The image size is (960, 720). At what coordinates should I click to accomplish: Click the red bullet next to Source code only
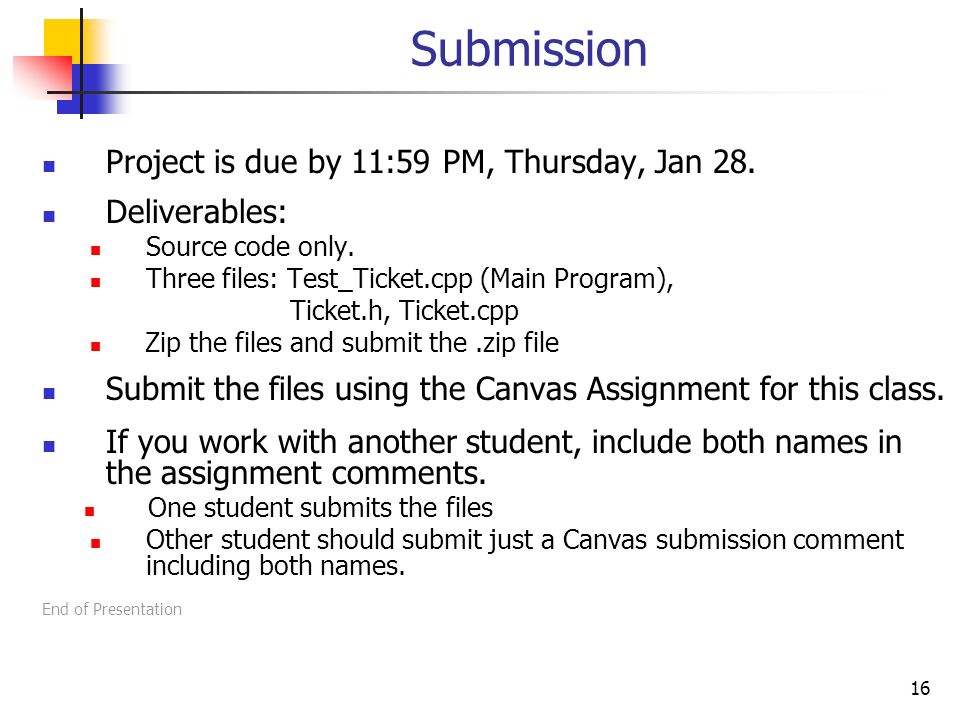96,250
